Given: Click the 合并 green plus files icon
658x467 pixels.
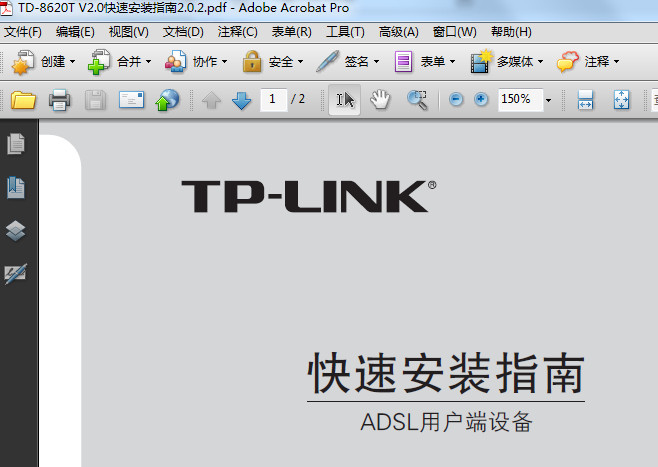Looking at the screenshot, I should pyautogui.click(x=99, y=62).
